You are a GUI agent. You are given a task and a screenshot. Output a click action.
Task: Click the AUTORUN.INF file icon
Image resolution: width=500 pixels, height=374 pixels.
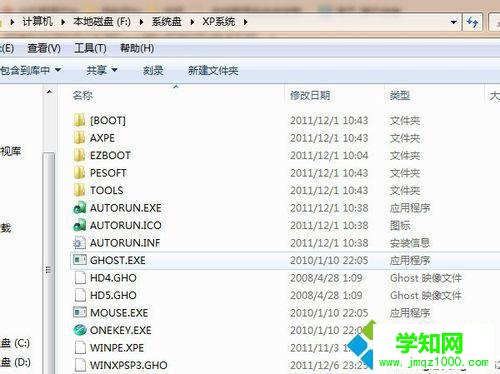click(x=80, y=243)
